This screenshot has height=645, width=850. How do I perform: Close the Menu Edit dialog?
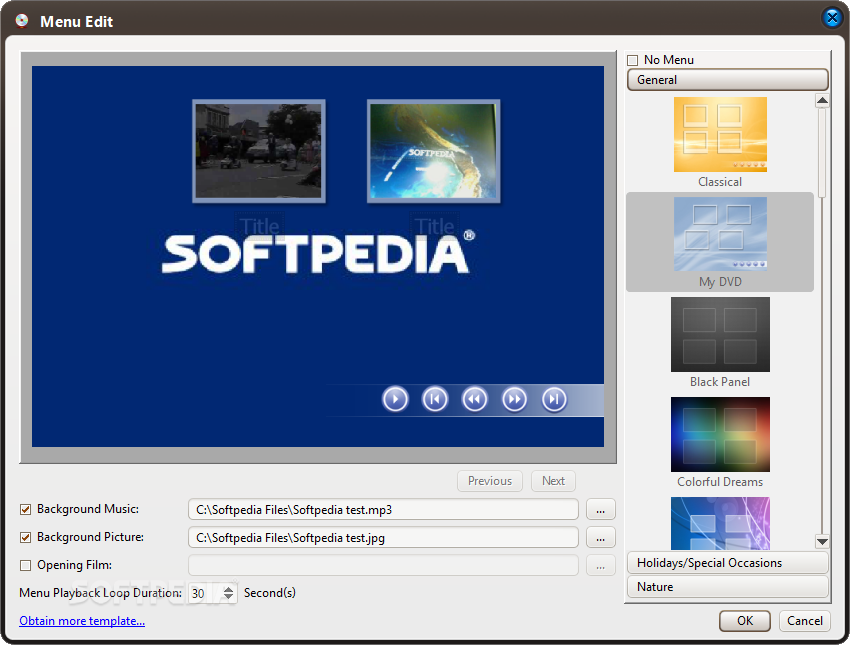click(832, 18)
